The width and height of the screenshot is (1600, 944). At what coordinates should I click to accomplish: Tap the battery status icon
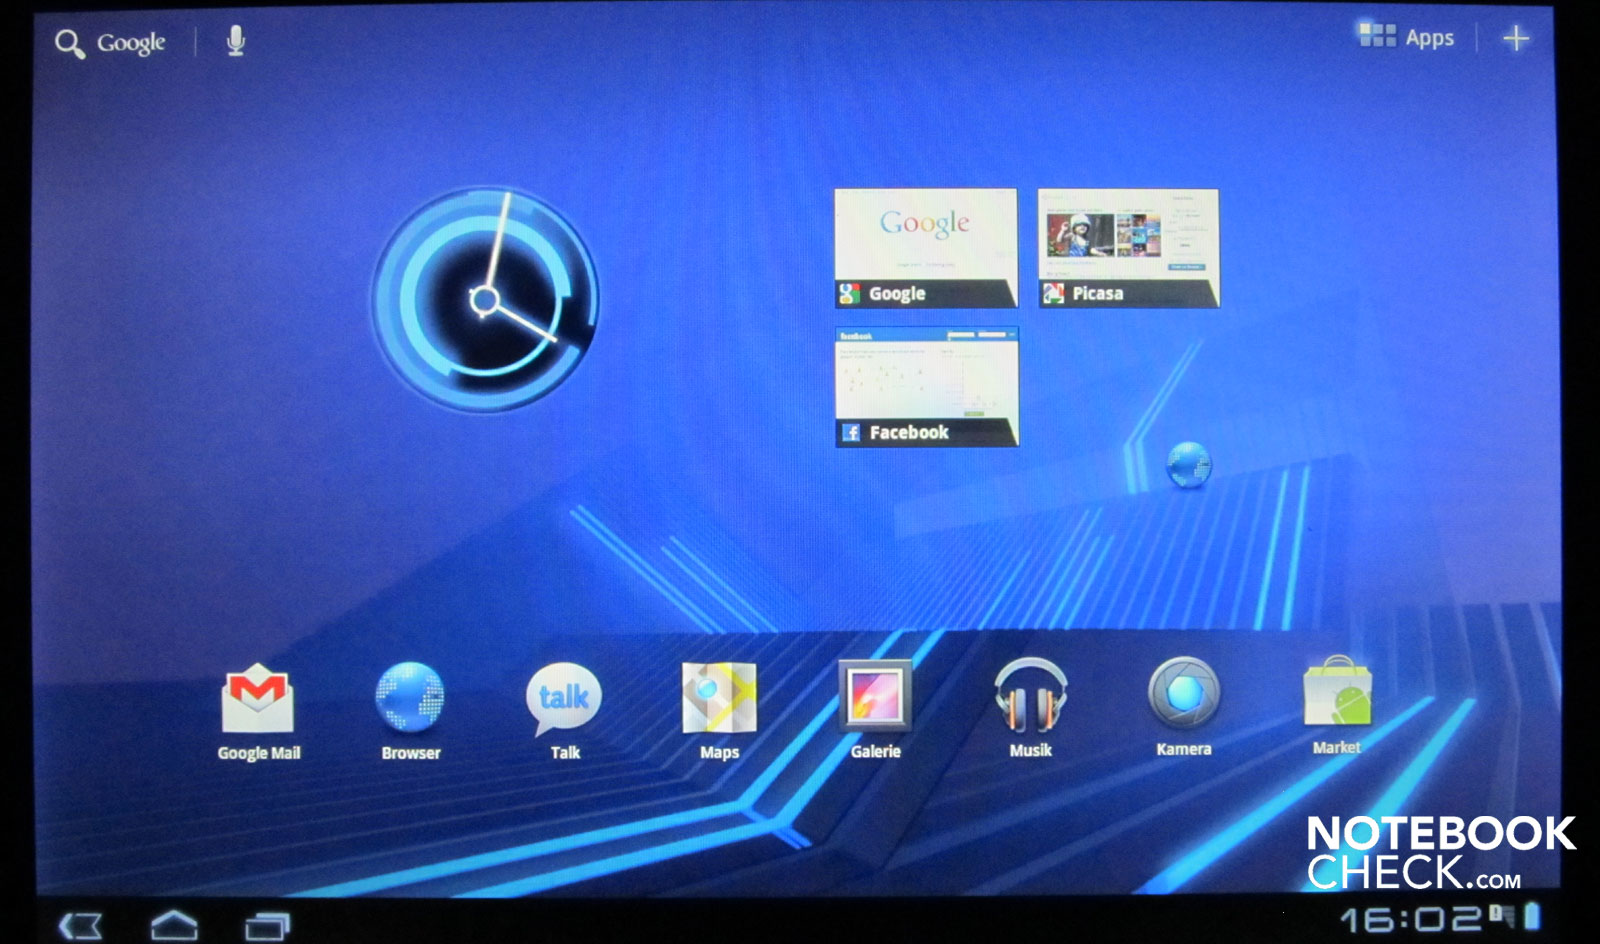(1531, 916)
